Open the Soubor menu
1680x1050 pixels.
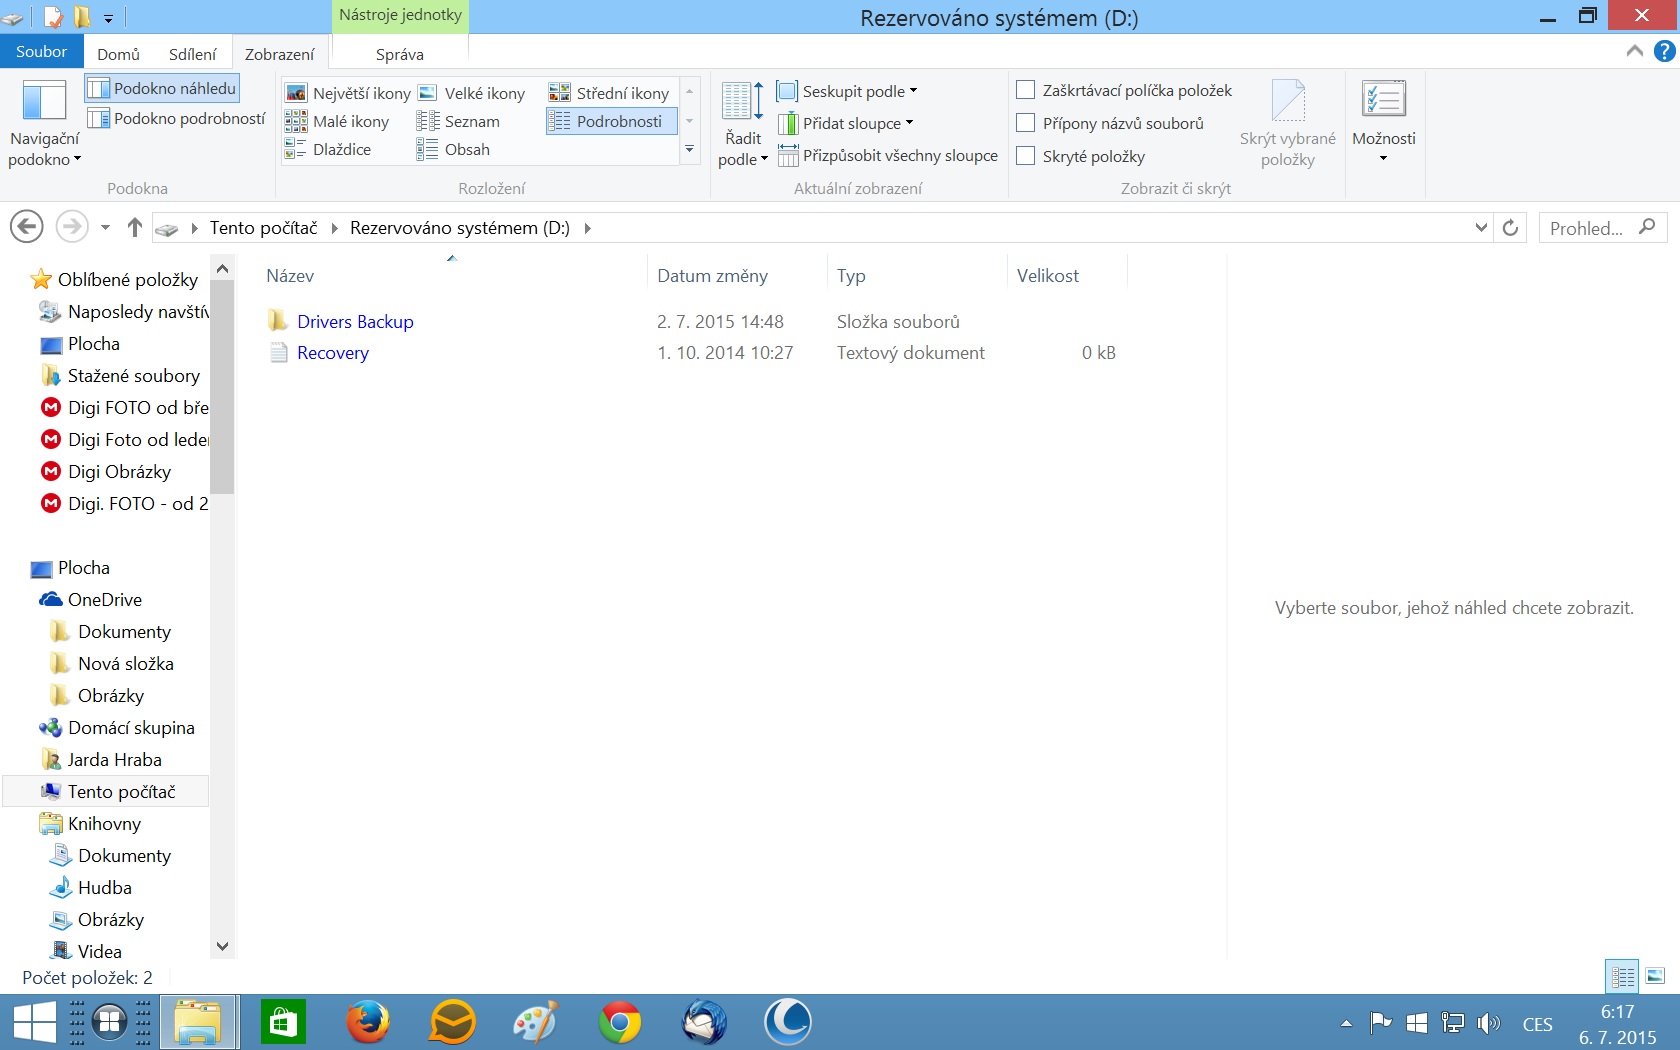click(41, 52)
